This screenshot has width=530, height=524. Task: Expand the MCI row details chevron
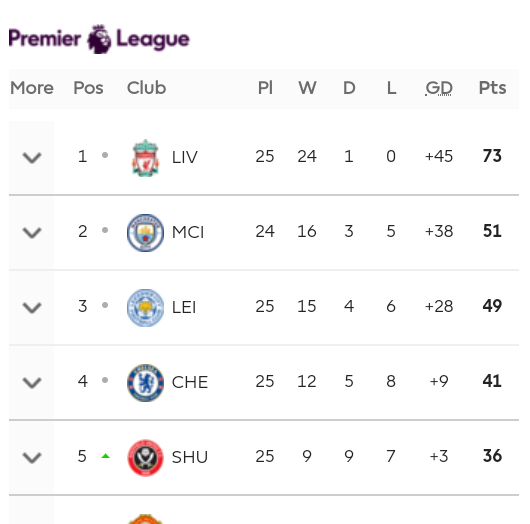32,233
